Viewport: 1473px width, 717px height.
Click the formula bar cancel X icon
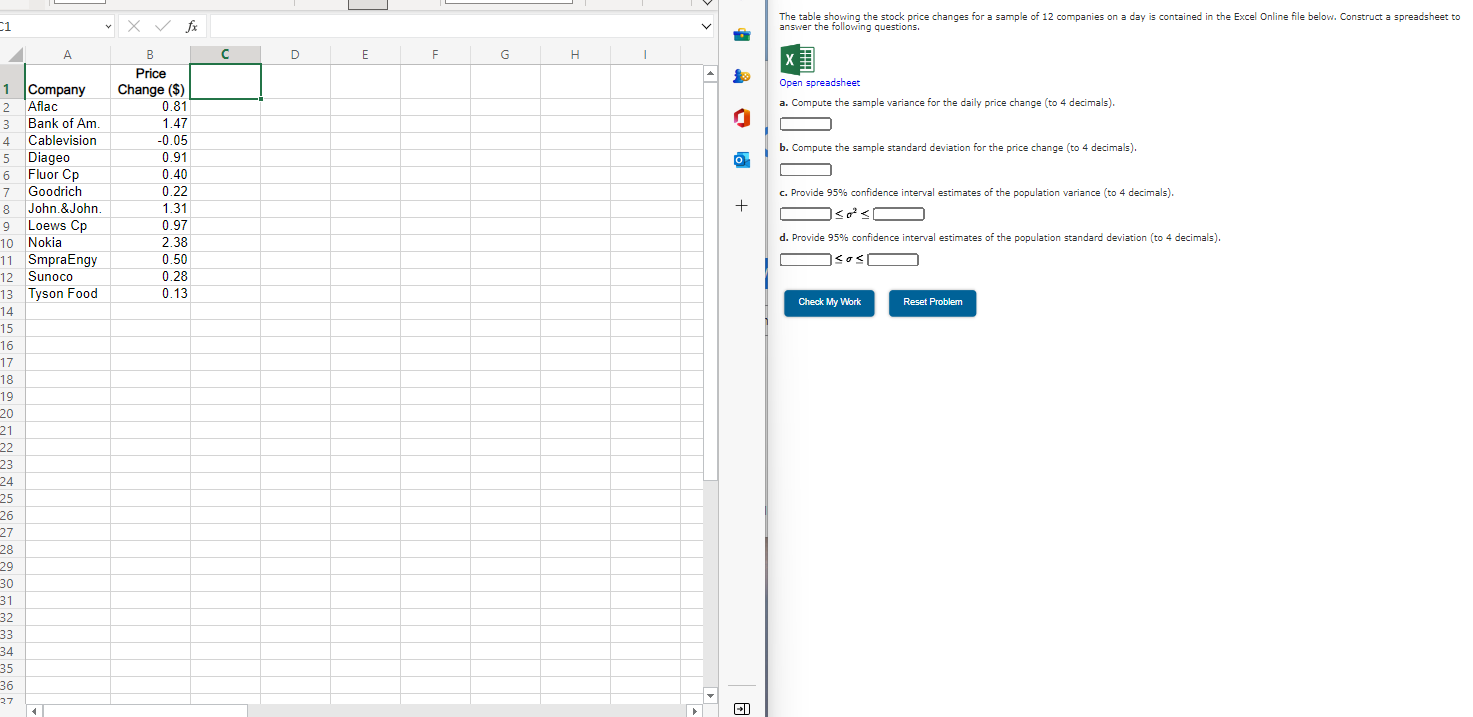pos(135,27)
